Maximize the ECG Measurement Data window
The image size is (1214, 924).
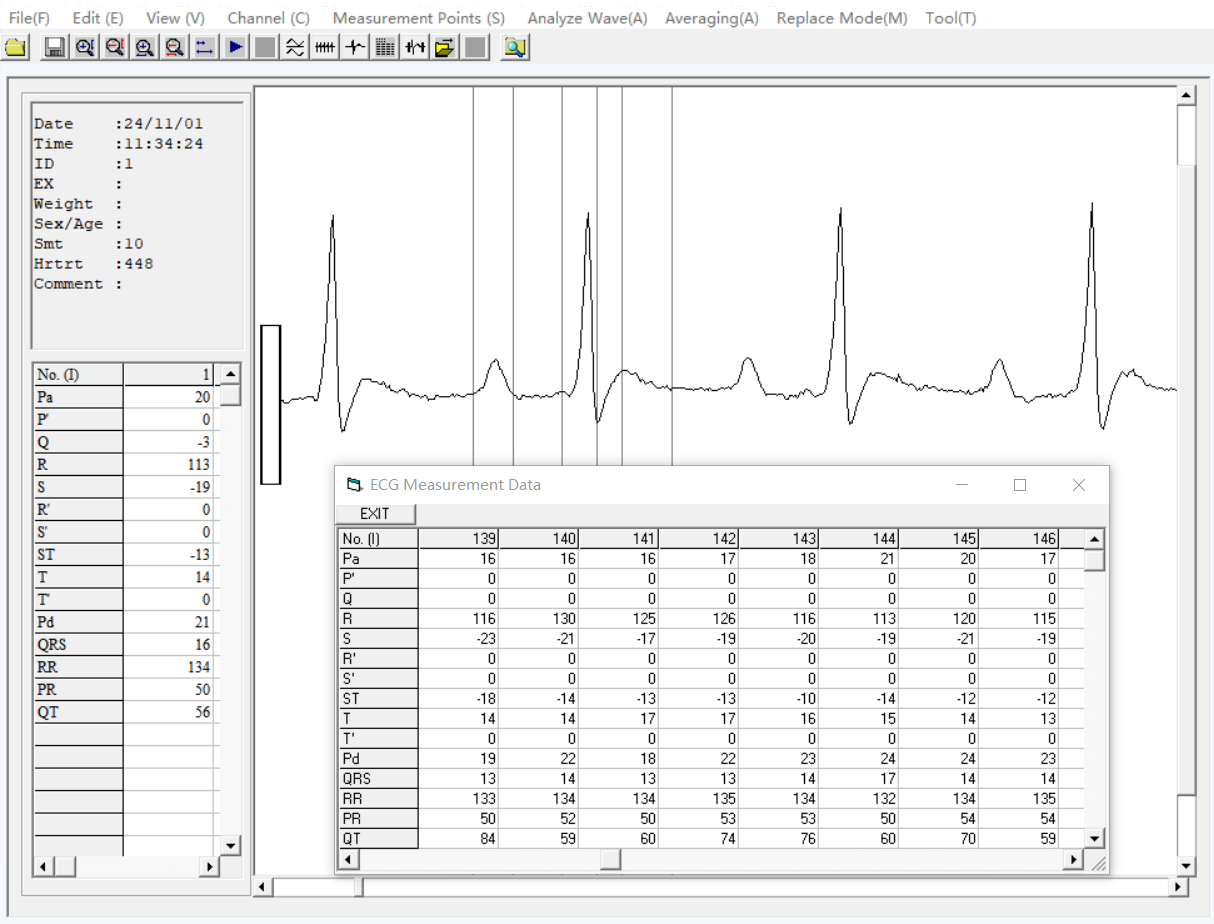click(1020, 485)
